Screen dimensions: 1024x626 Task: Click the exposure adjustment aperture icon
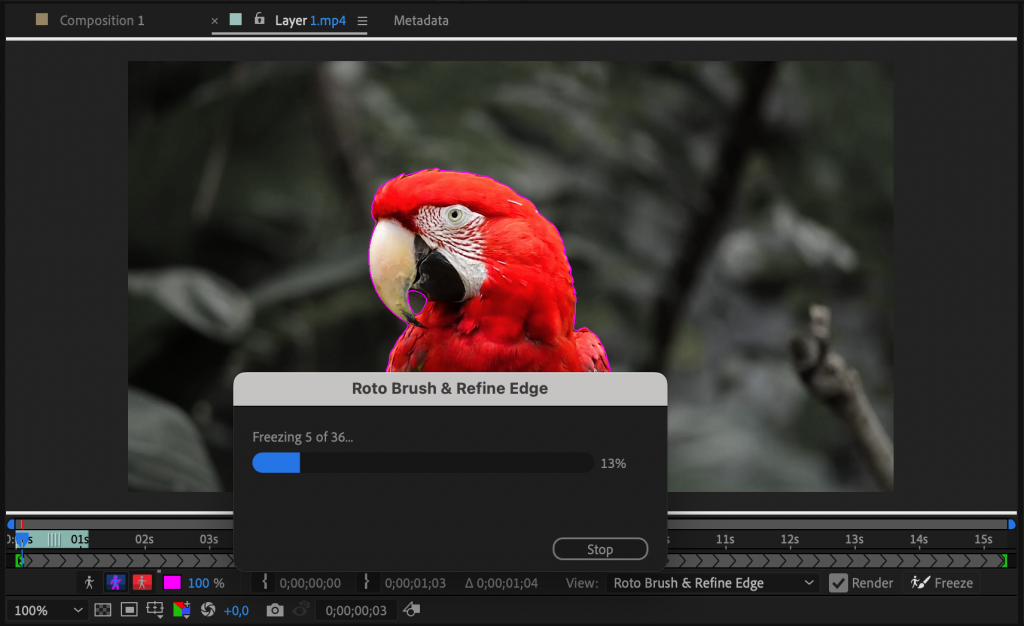[208, 610]
